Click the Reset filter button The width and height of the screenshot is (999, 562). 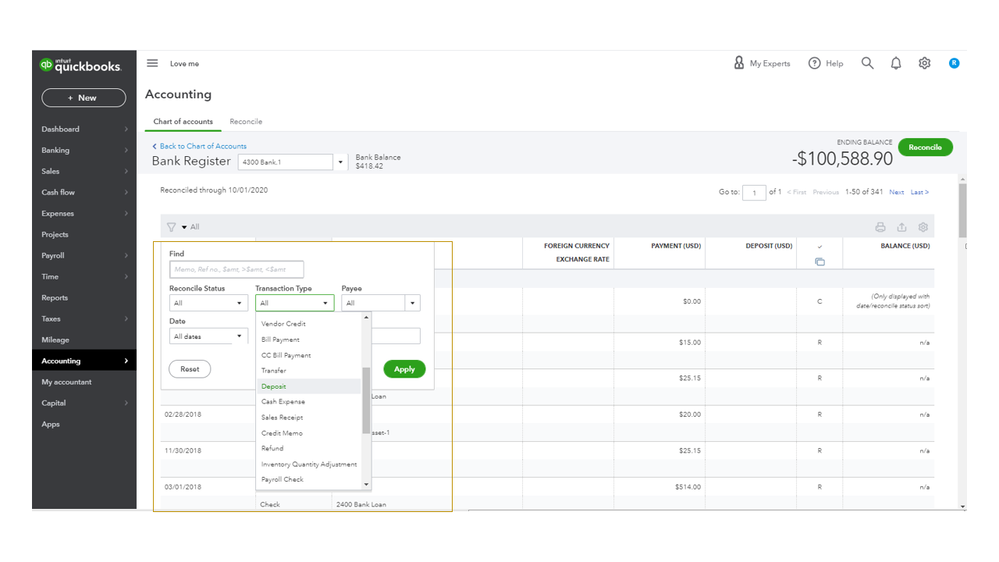(190, 369)
